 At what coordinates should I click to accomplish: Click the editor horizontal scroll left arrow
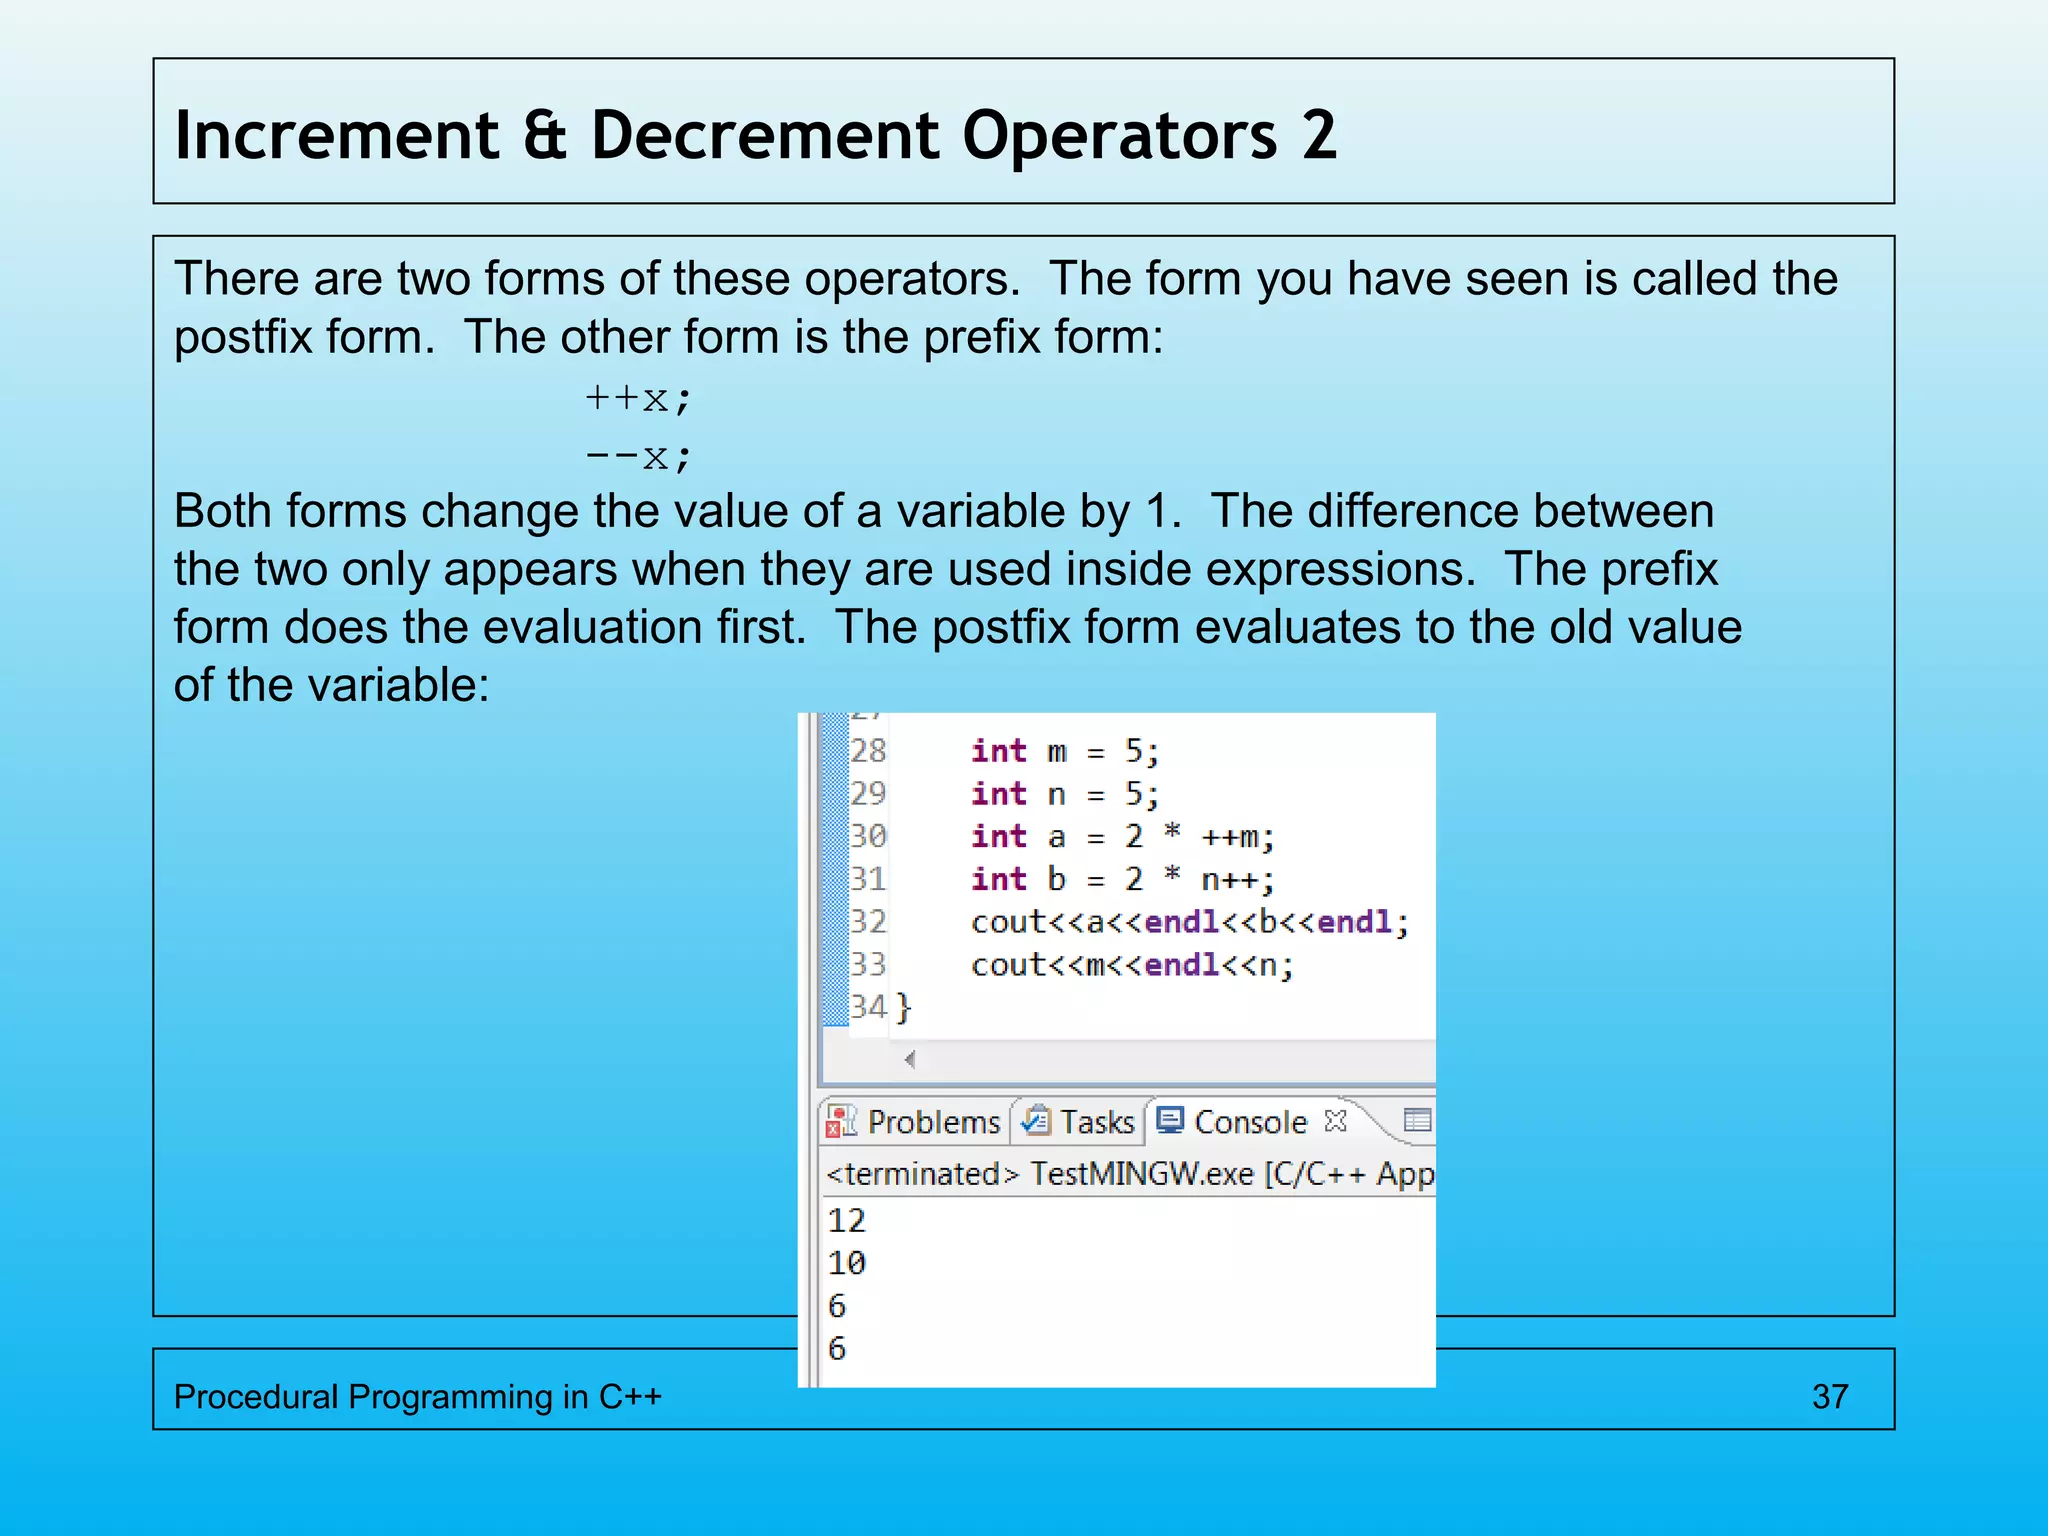pos(910,1059)
